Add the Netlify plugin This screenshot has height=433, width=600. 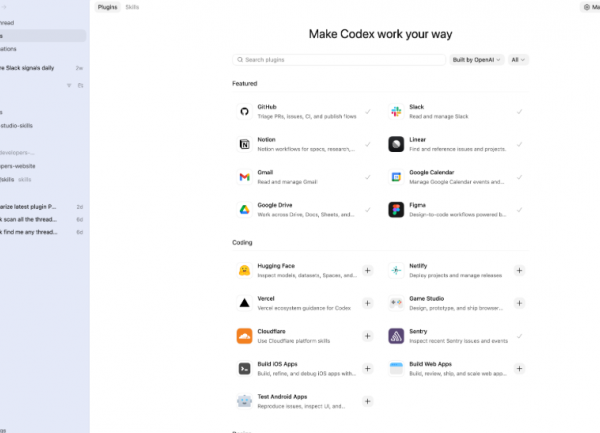pyautogui.click(x=519, y=270)
